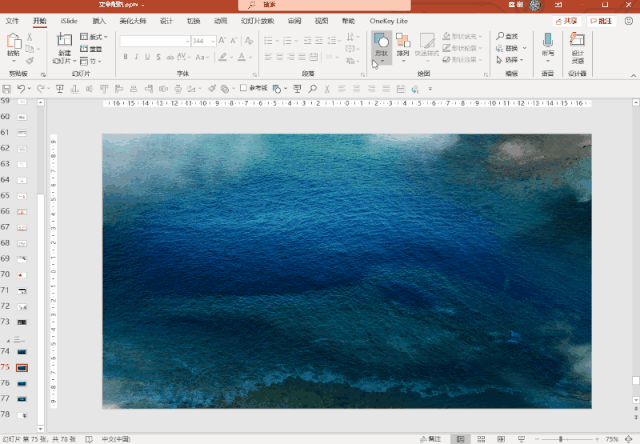Open the iSlide ribbon tab
This screenshot has width=640, height=444.
pyautogui.click(x=69, y=21)
